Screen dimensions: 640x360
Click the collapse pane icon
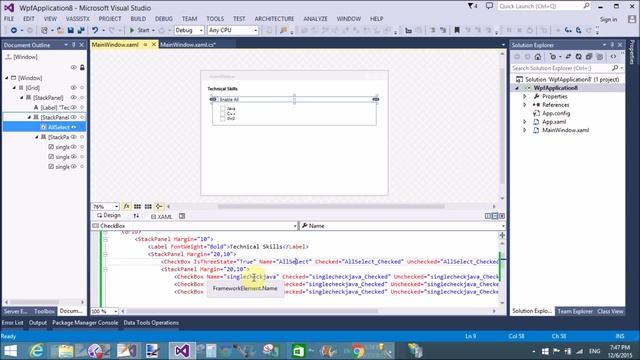502,216
